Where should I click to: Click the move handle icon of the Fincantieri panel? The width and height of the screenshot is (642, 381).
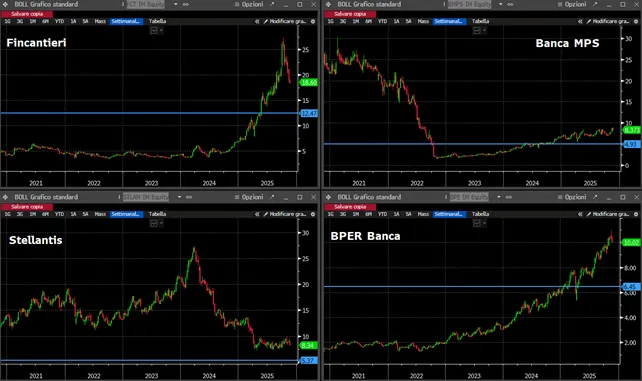[x=5, y=4]
